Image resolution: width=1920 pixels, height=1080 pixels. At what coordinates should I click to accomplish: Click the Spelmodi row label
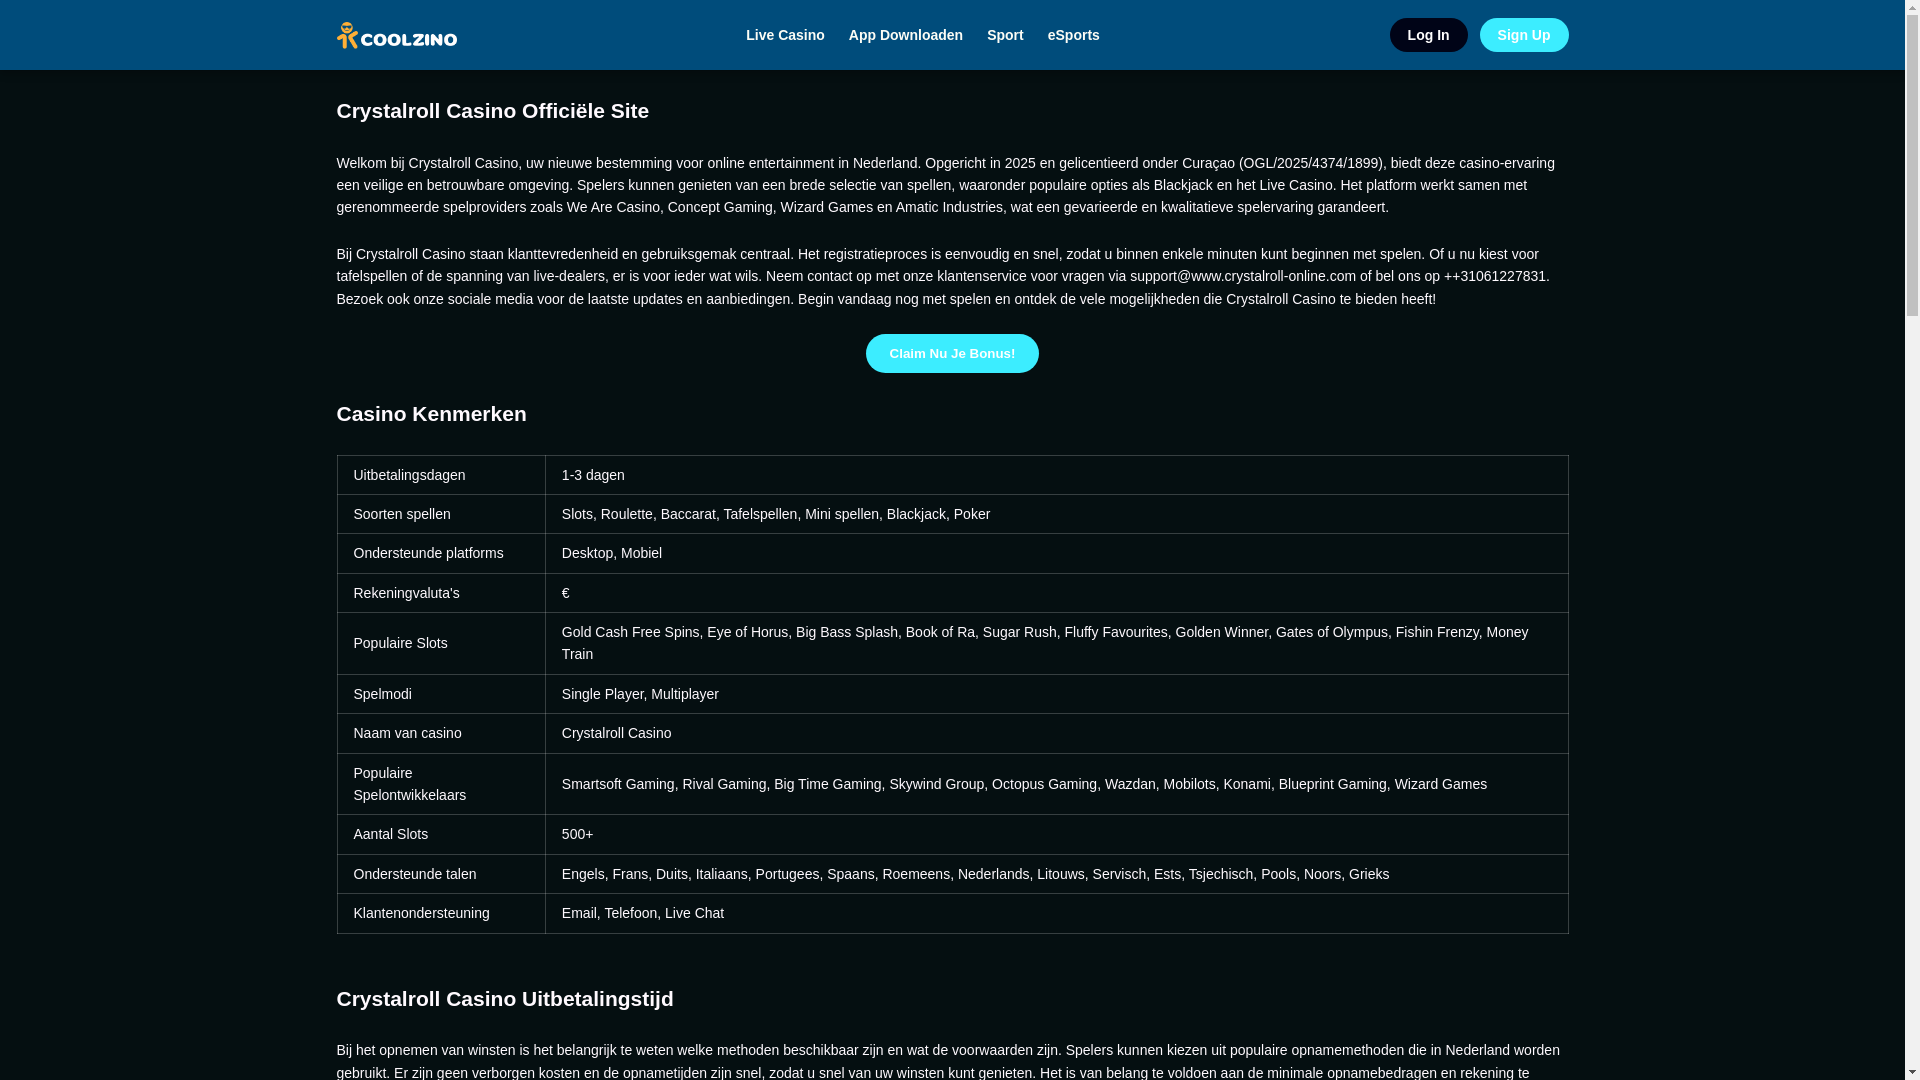[x=441, y=694]
